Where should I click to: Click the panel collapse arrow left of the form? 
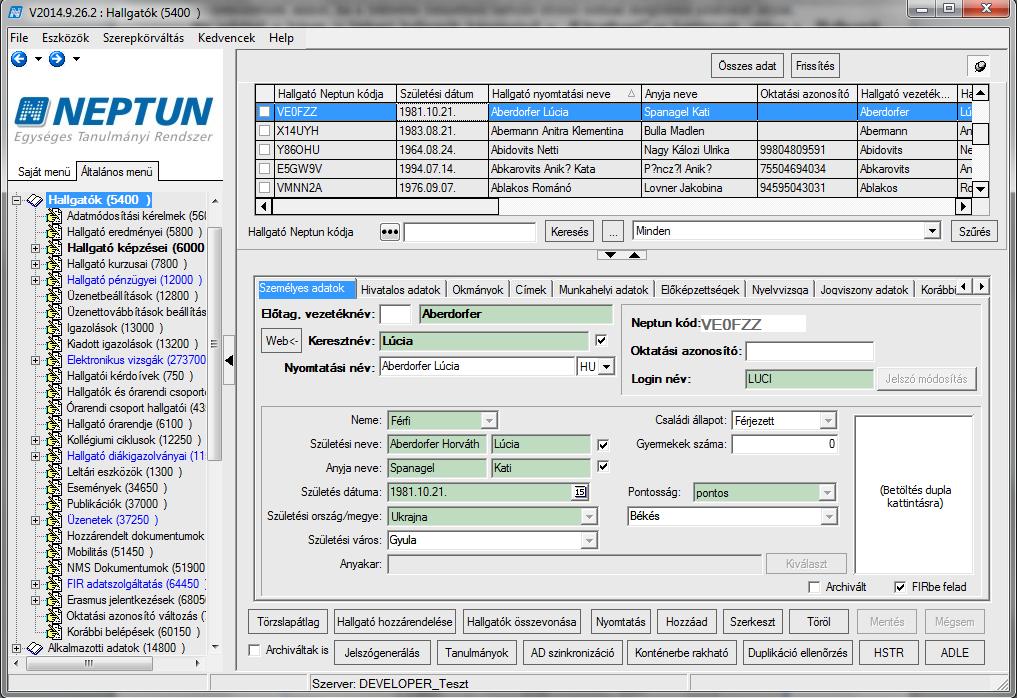[229, 360]
